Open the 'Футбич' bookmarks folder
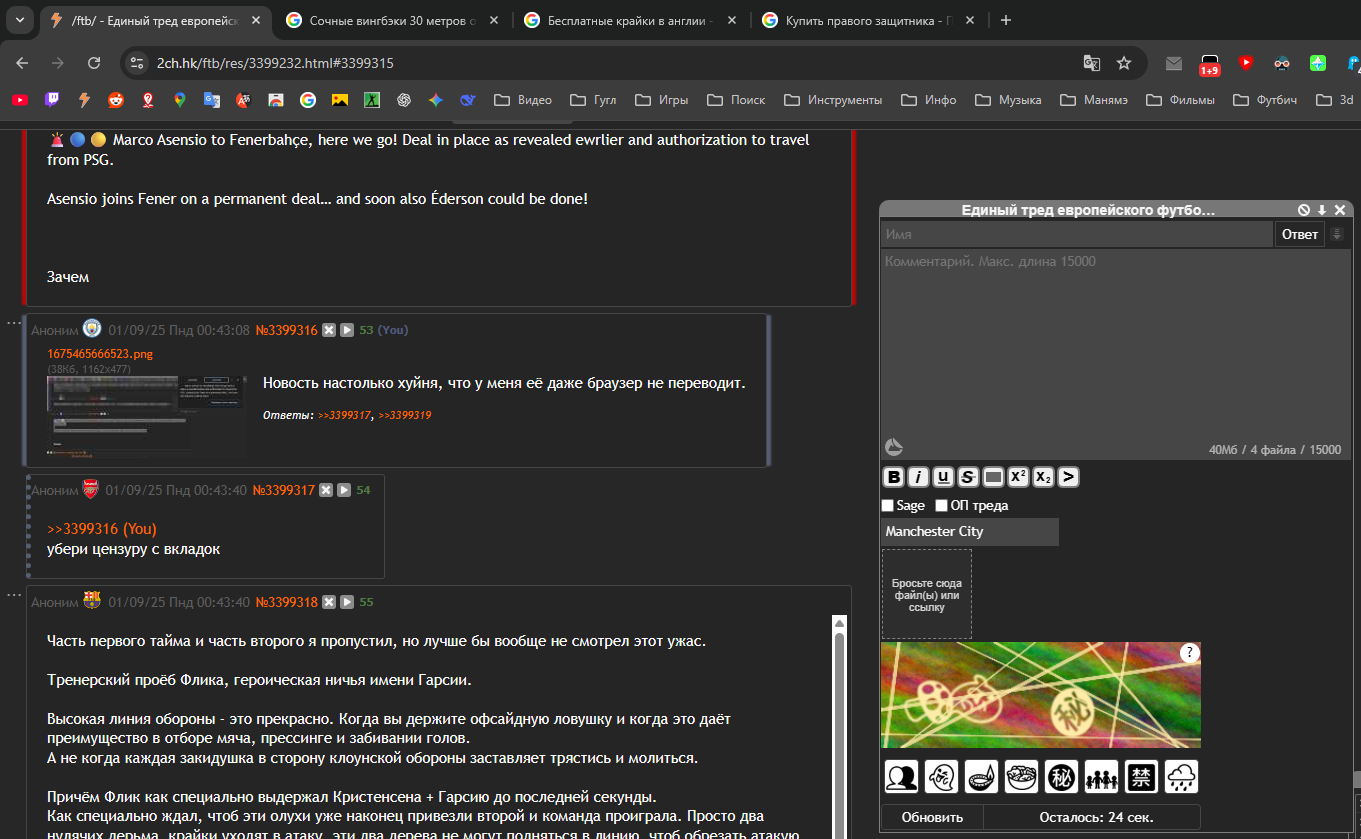This screenshot has height=839, width=1361. click(1265, 100)
